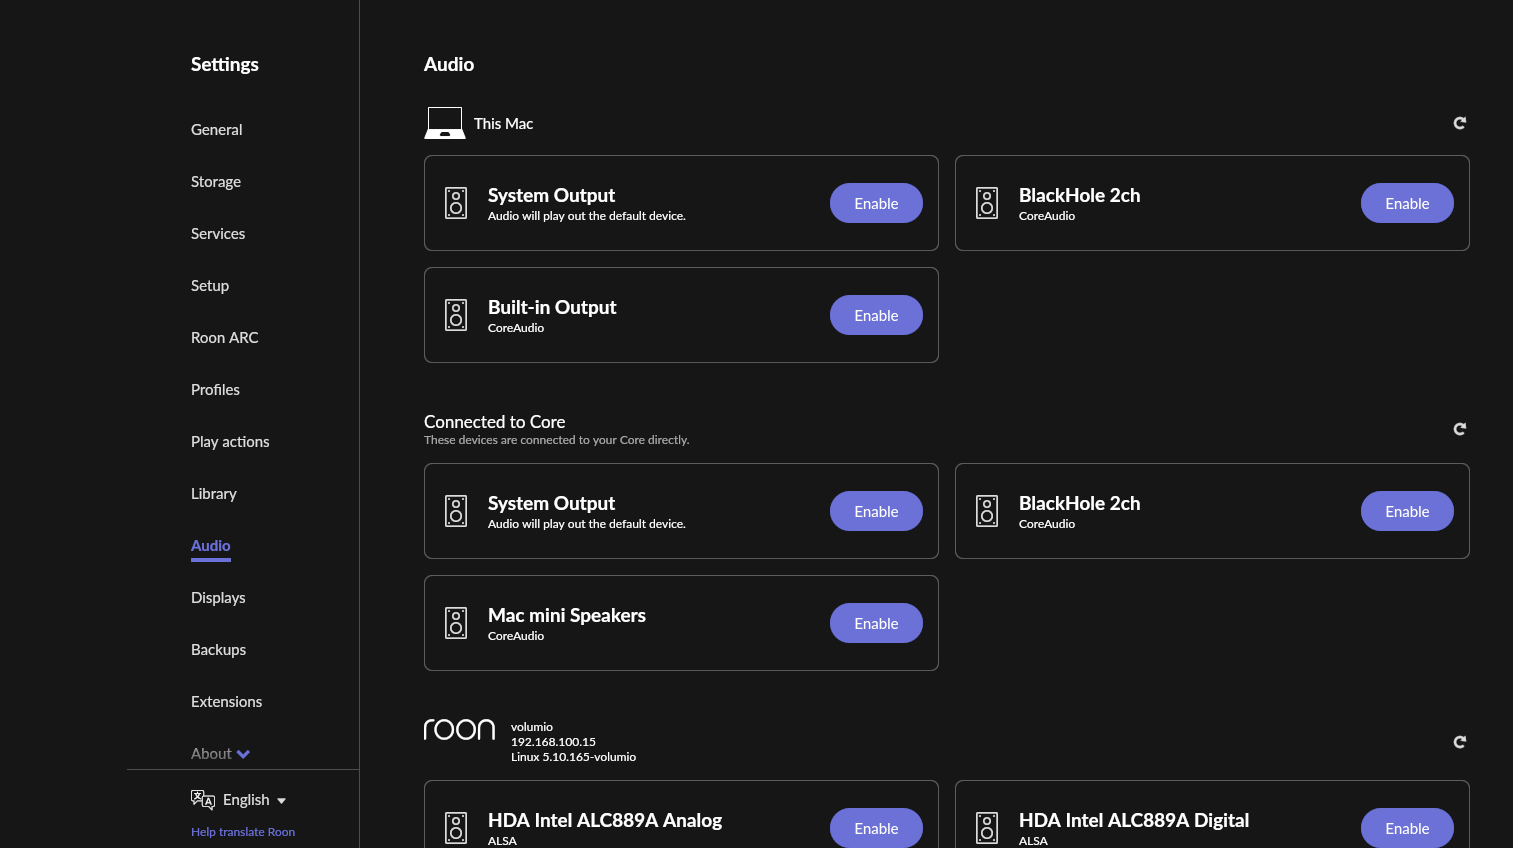Click the Built-in Output speaker icon

(x=456, y=315)
